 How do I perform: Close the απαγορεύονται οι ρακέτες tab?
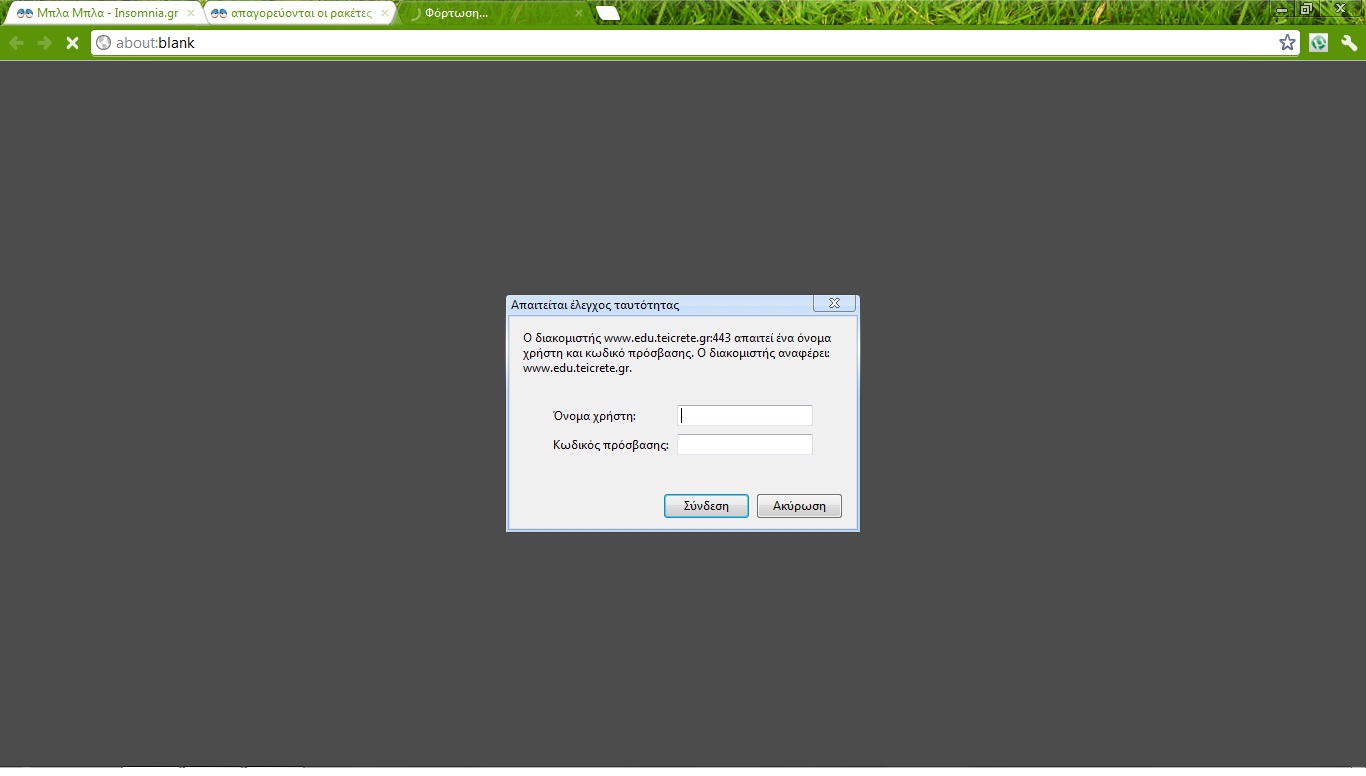(x=385, y=13)
